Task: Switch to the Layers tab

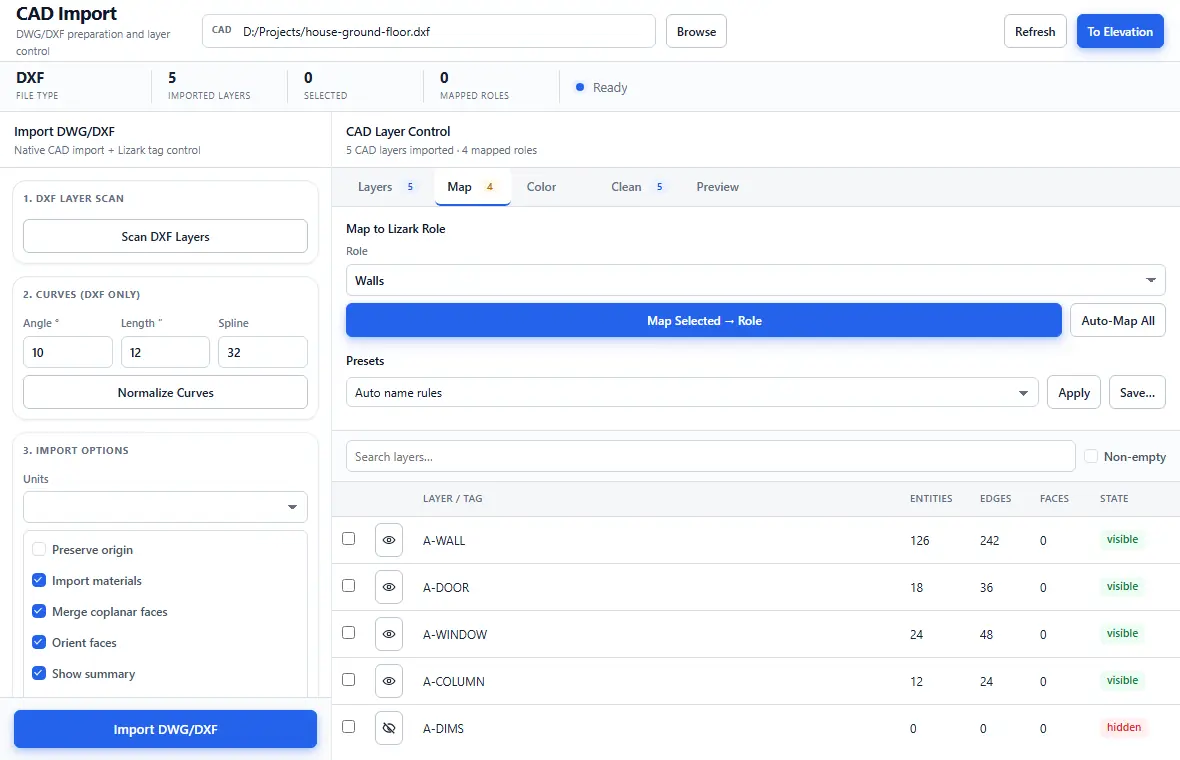Action: [x=385, y=187]
